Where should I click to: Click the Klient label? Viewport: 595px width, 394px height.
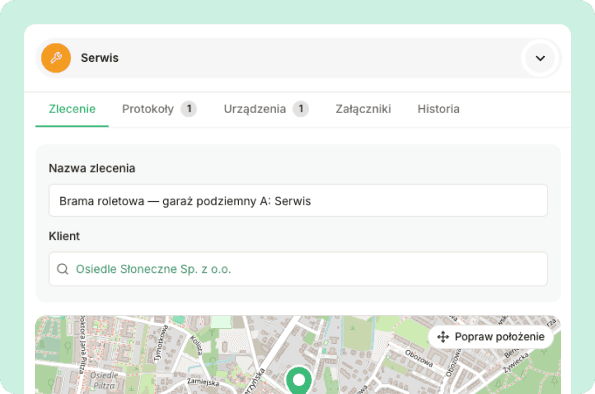click(64, 236)
